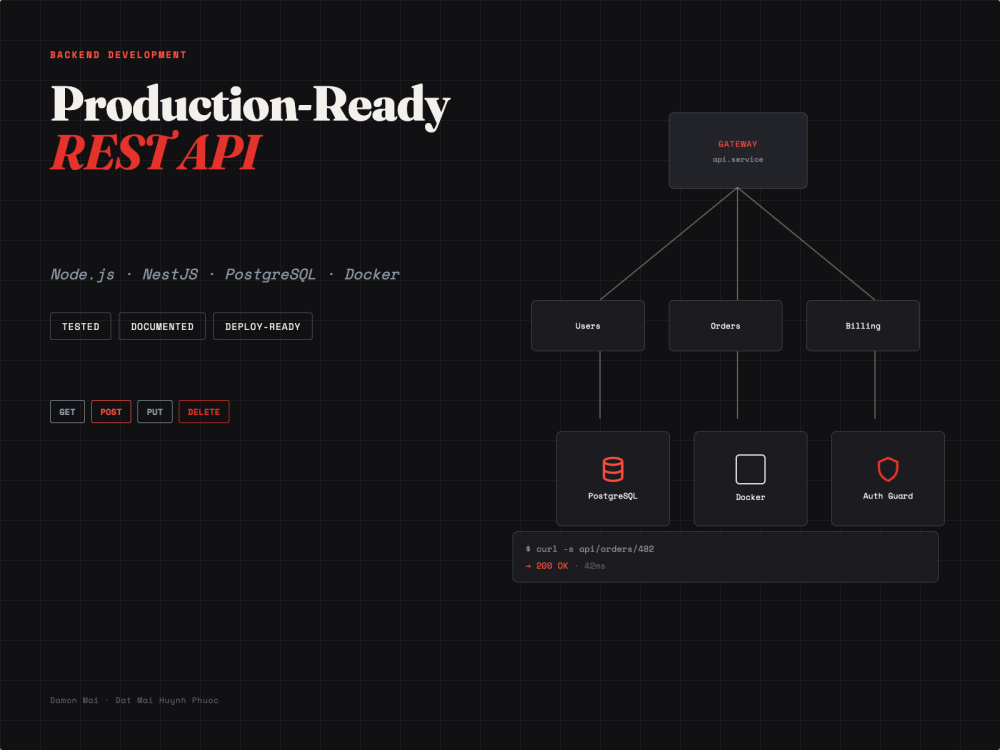
Task: Click PostgreSQL in the italic tech stack line
Action: pos(270,275)
